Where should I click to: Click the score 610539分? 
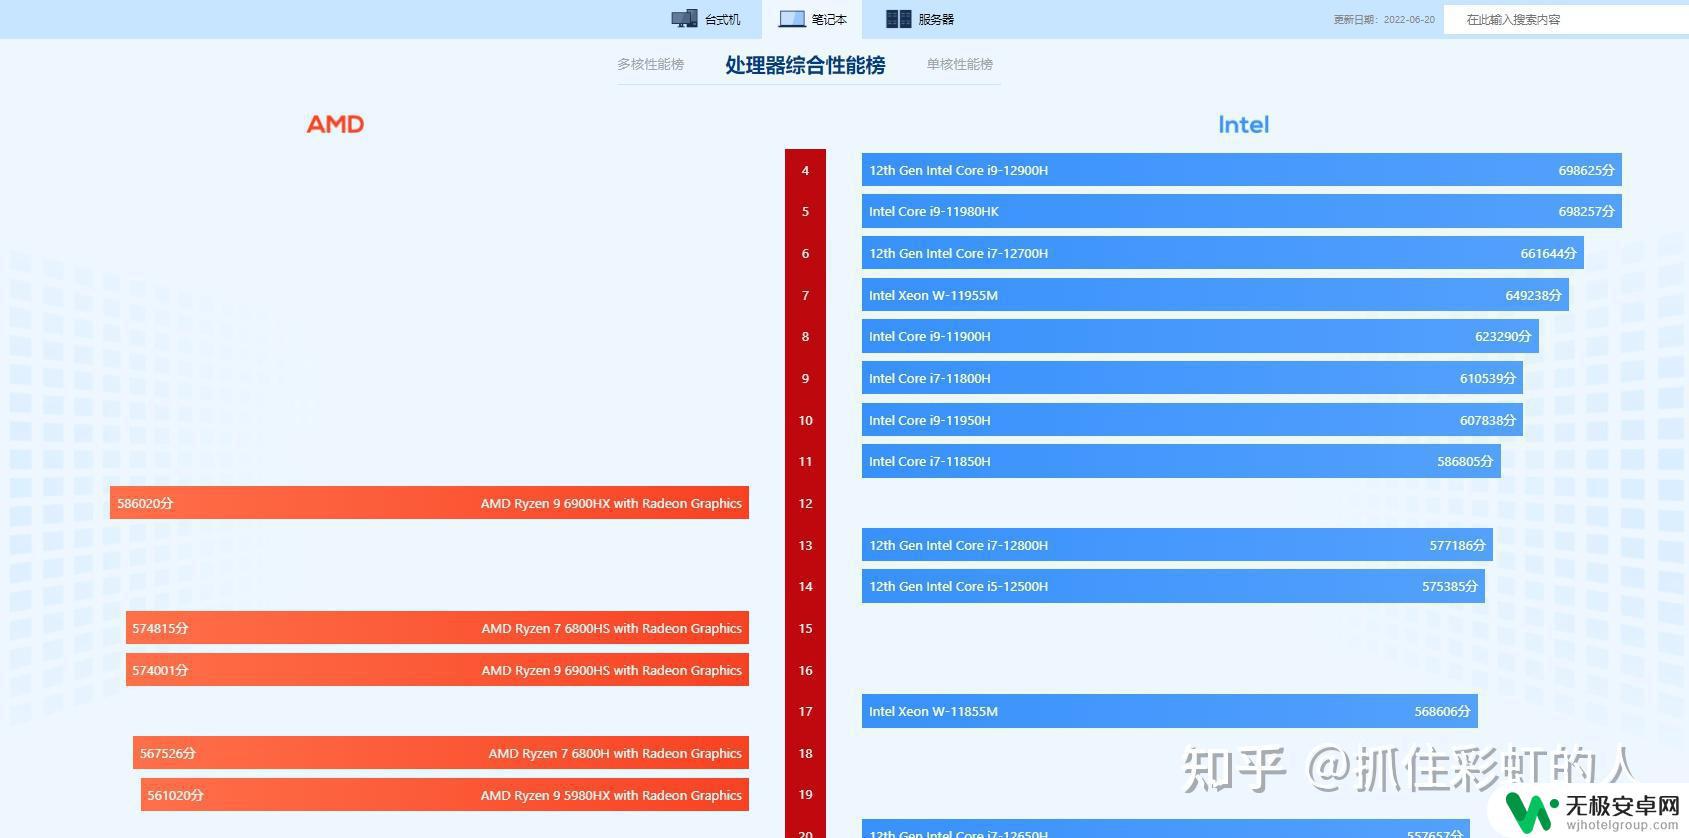[x=1488, y=378]
